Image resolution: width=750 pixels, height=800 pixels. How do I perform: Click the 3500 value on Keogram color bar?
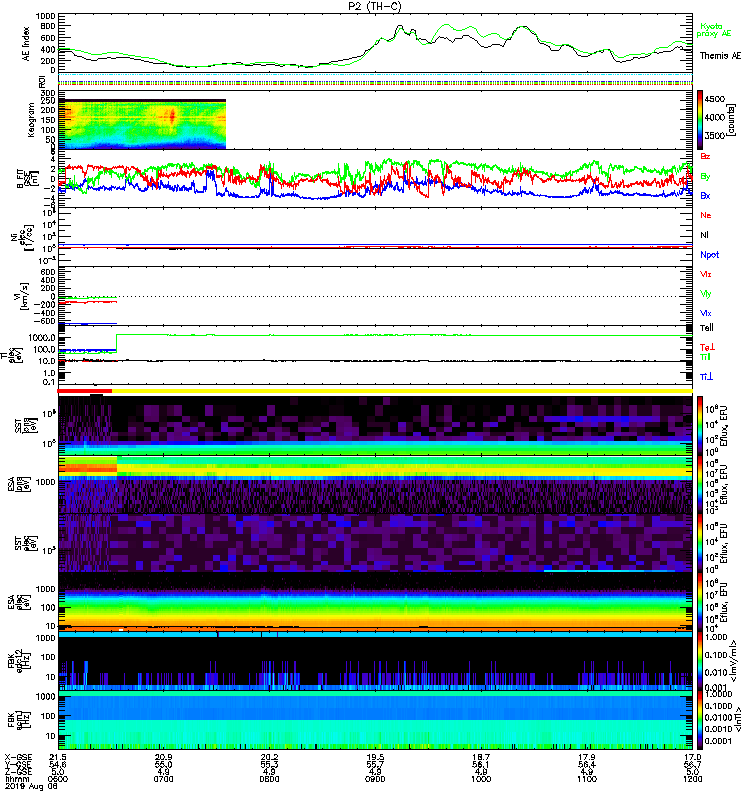click(715, 136)
